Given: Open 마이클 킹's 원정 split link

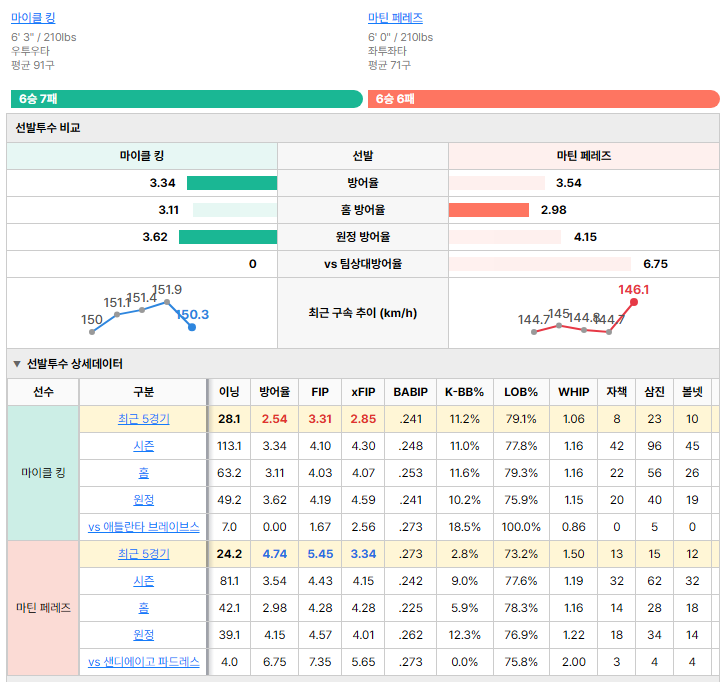Looking at the screenshot, I should tap(144, 500).
